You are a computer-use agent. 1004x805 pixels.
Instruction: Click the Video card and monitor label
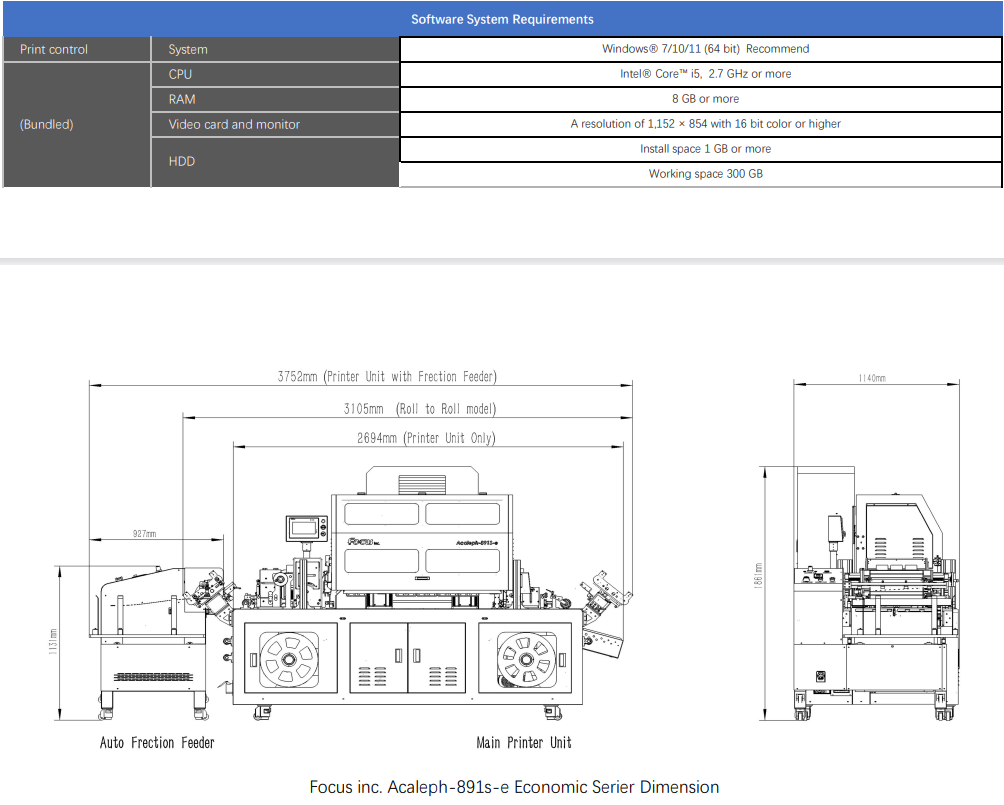pyautogui.click(x=234, y=124)
